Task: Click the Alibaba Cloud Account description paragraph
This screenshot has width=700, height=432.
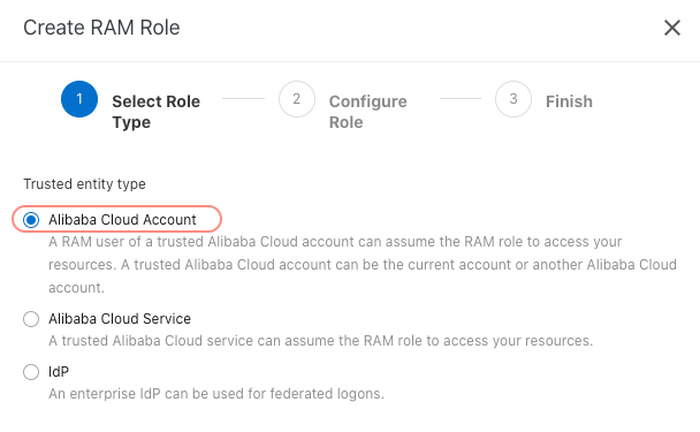Action: [x=335, y=265]
